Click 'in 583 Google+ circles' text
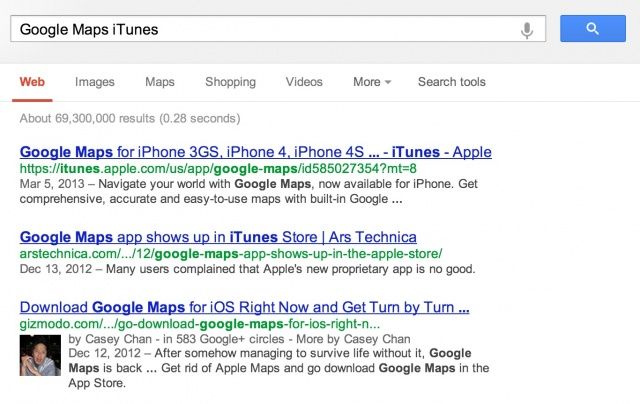The image size is (640, 404). pos(224,339)
